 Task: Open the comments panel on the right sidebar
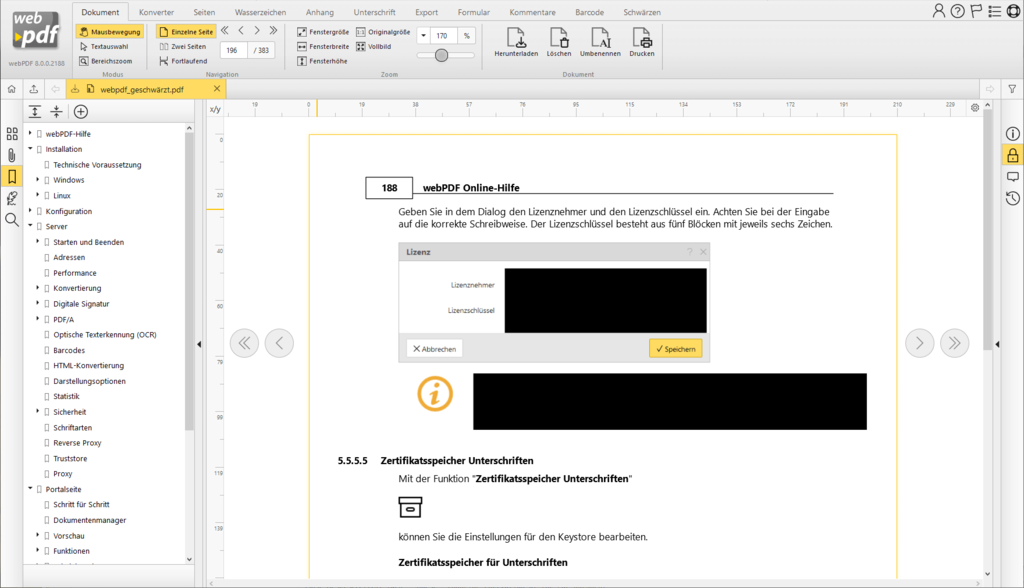pyautogui.click(x=1012, y=177)
